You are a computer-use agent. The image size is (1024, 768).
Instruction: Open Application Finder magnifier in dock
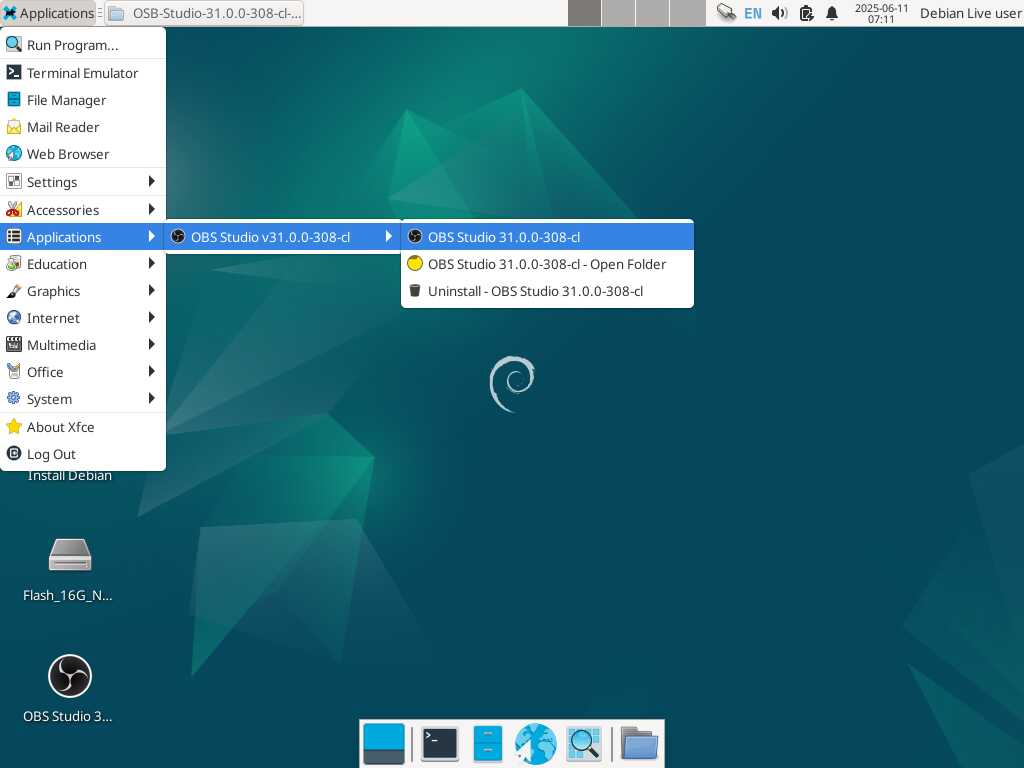(x=584, y=744)
